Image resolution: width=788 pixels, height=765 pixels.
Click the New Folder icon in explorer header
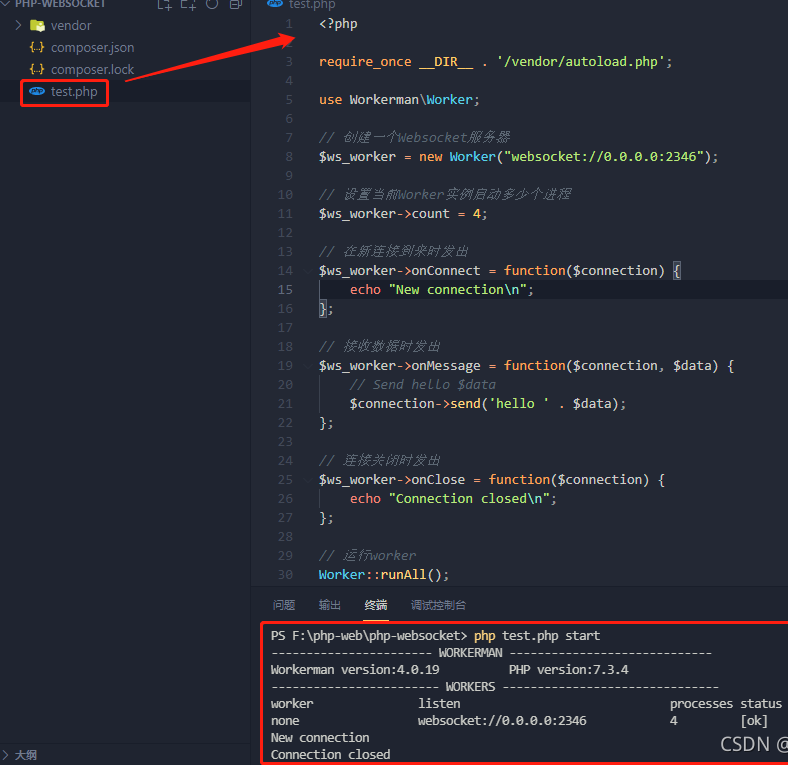coord(188,5)
